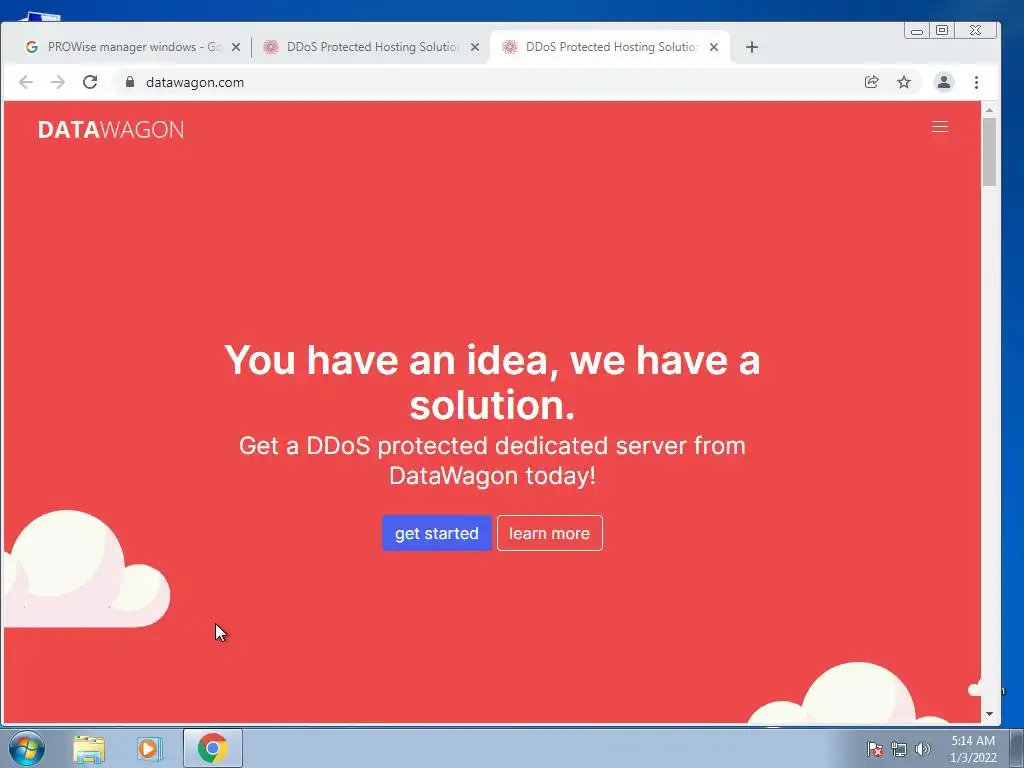This screenshot has height=768, width=1024.
Task: View site information lock icon
Action: 130,82
